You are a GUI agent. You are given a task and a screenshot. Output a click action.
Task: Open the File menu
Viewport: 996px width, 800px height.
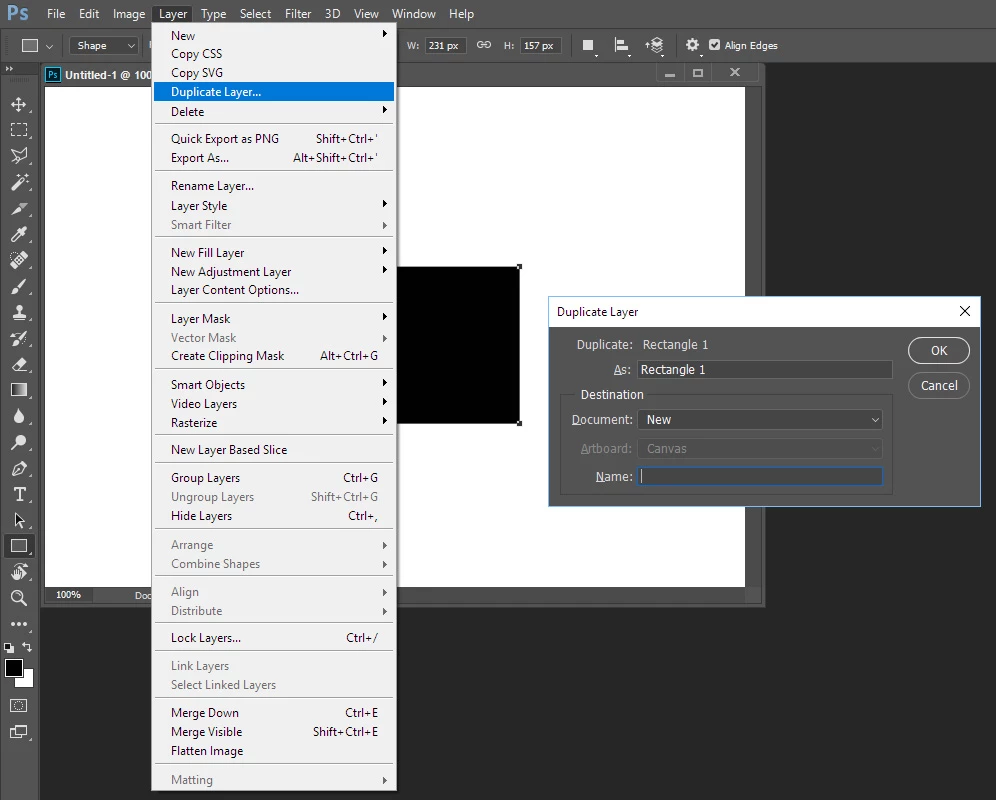pyautogui.click(x=56, y=13)
